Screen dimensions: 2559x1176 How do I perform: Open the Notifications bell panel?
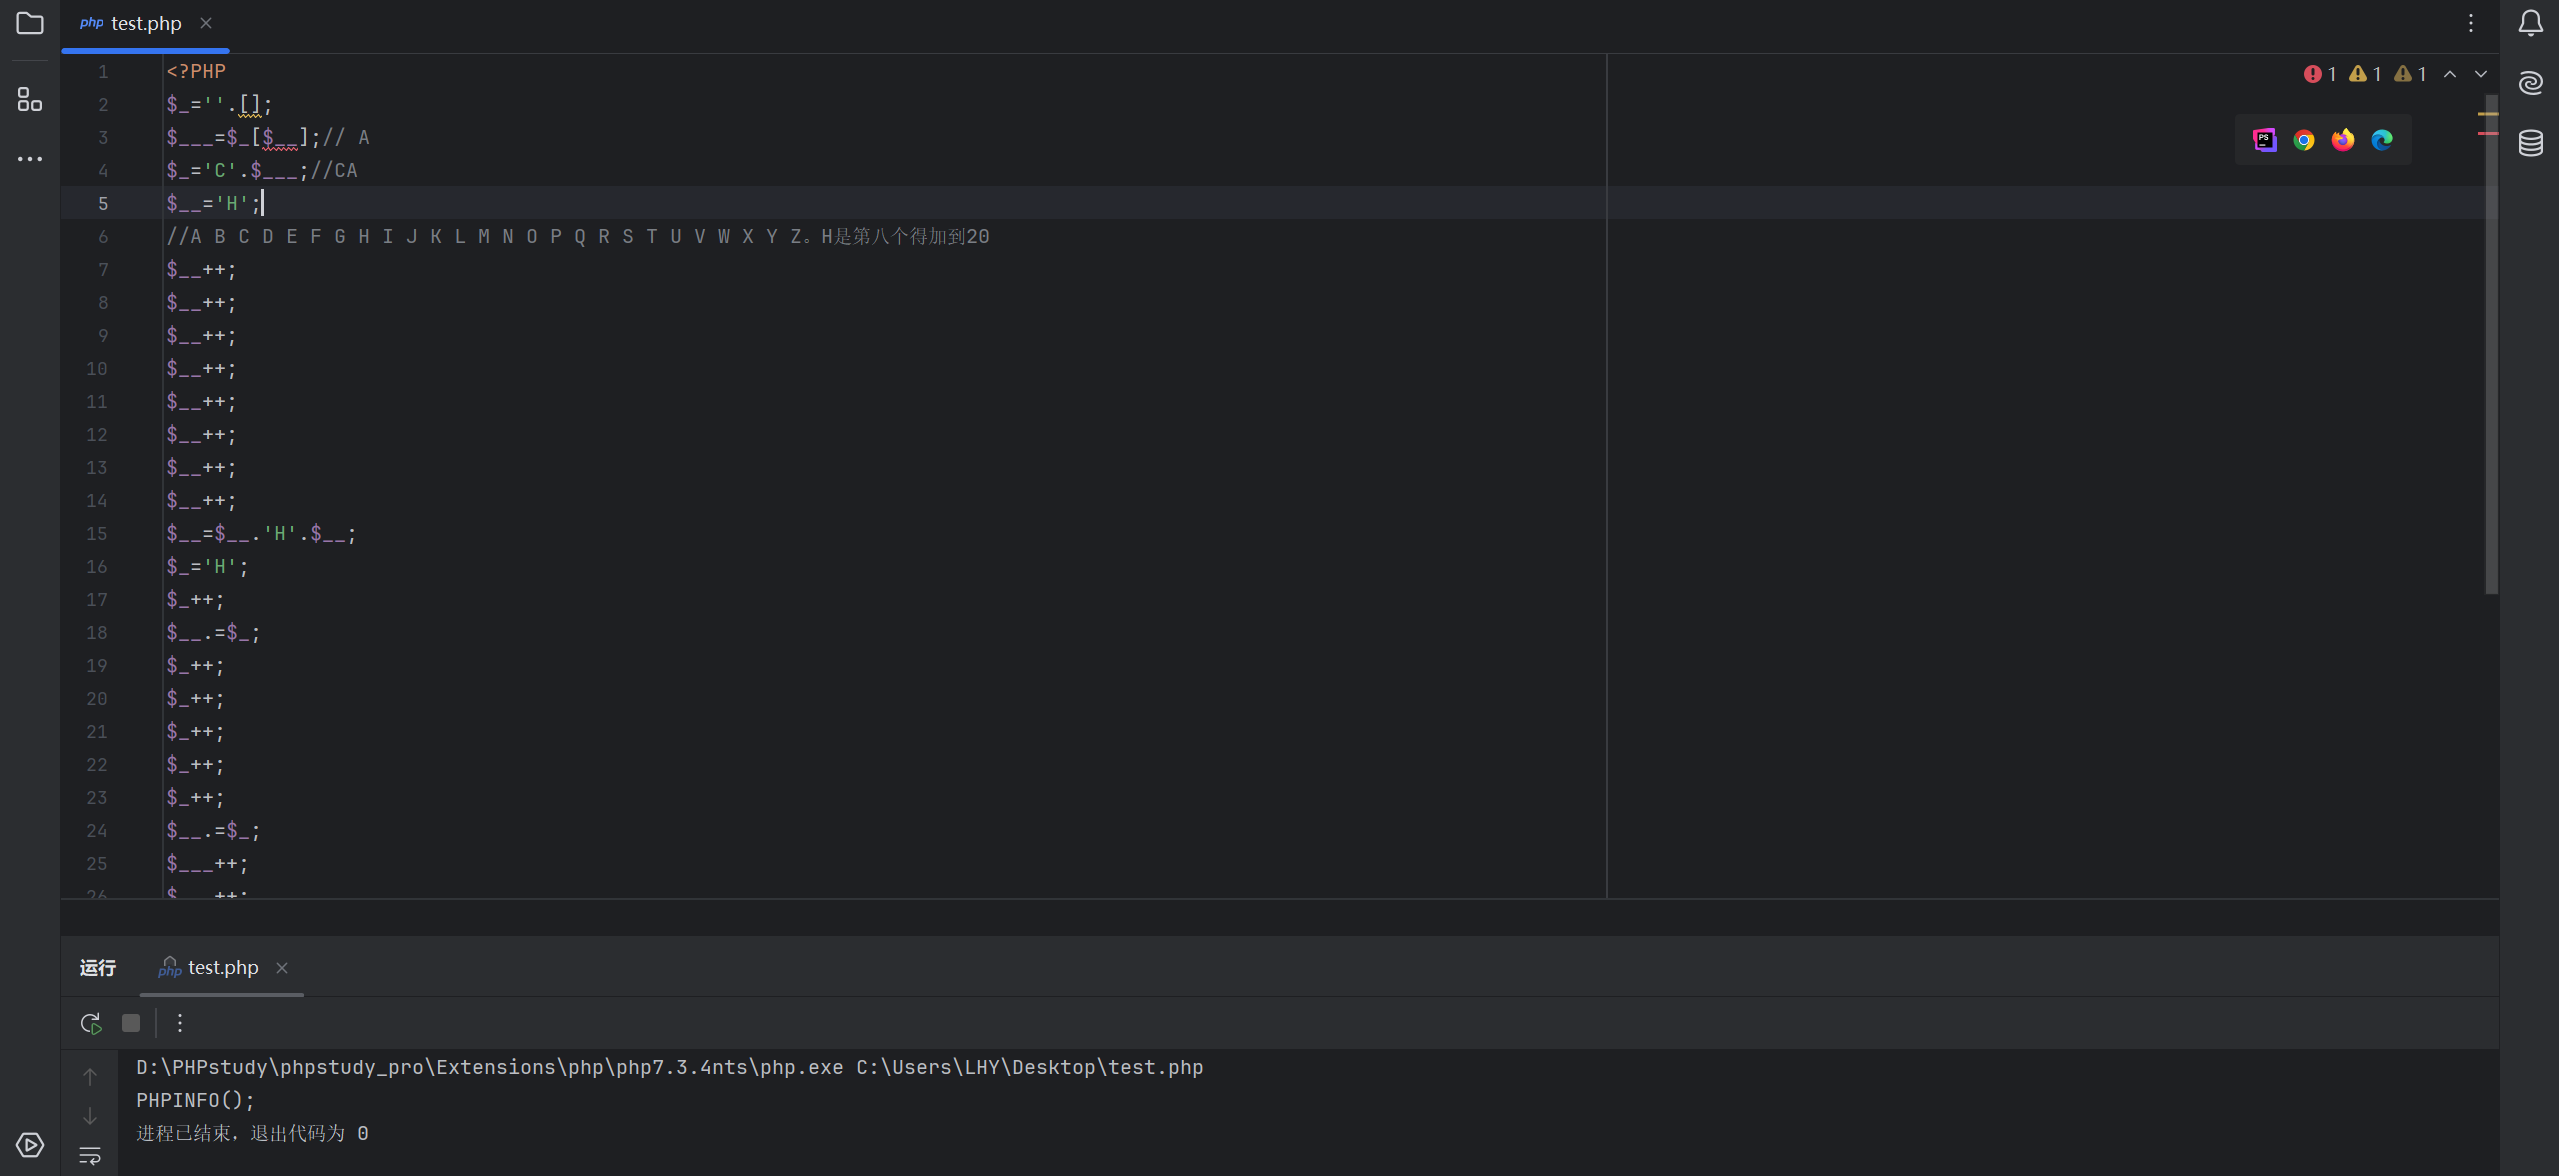[x=2530, y=23]
